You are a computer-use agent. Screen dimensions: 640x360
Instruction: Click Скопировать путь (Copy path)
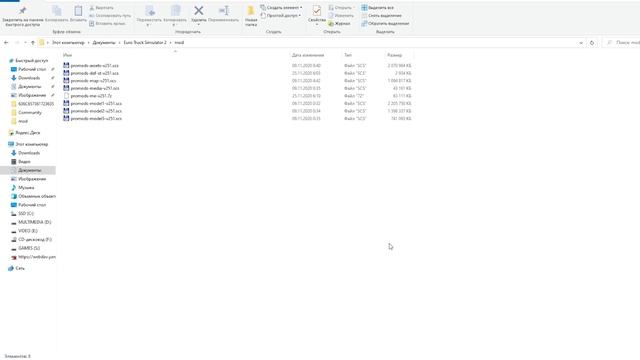[110, 16]
